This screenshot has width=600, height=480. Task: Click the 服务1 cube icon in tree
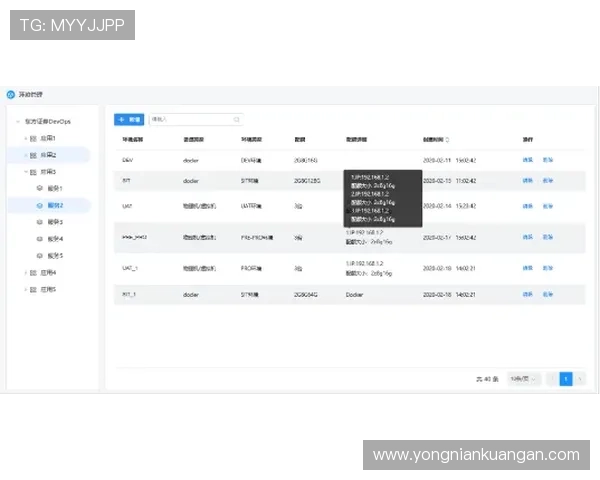tap(40, 188)
